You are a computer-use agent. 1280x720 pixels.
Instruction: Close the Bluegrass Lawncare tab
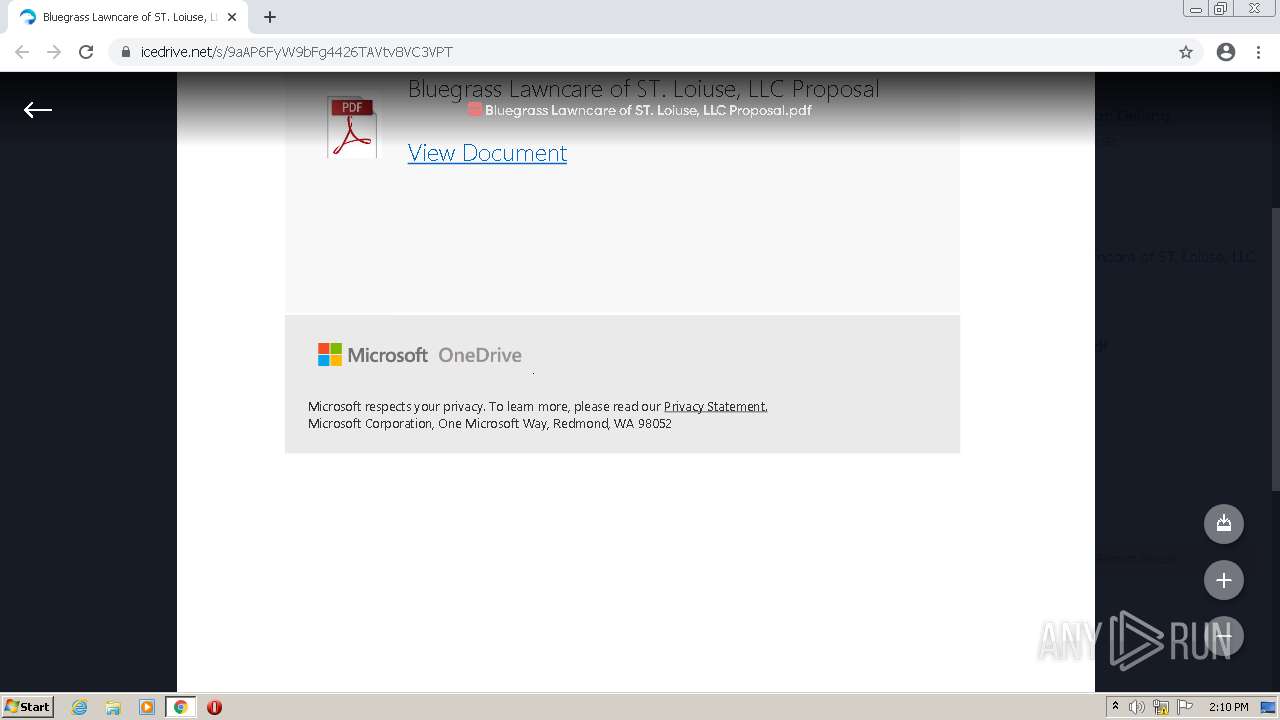point(232,17)
